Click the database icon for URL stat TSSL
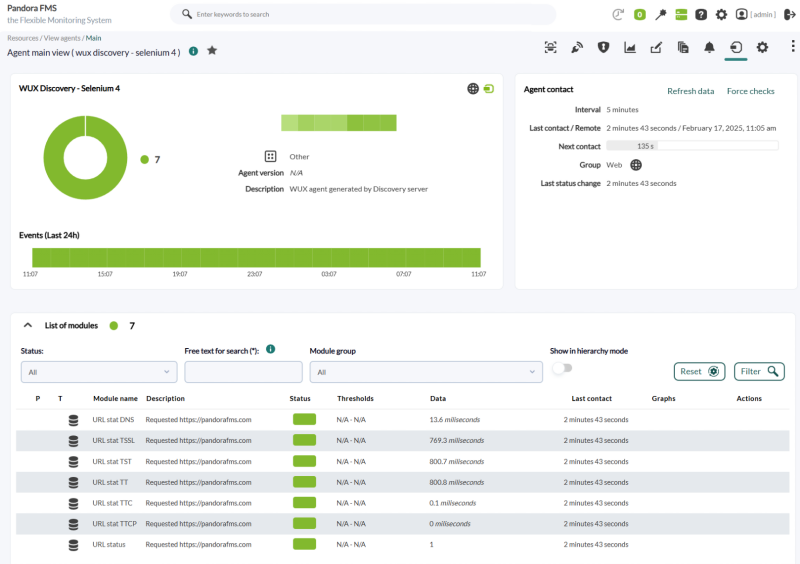This screenshot has width=800, height=564. tap(73, 441)
